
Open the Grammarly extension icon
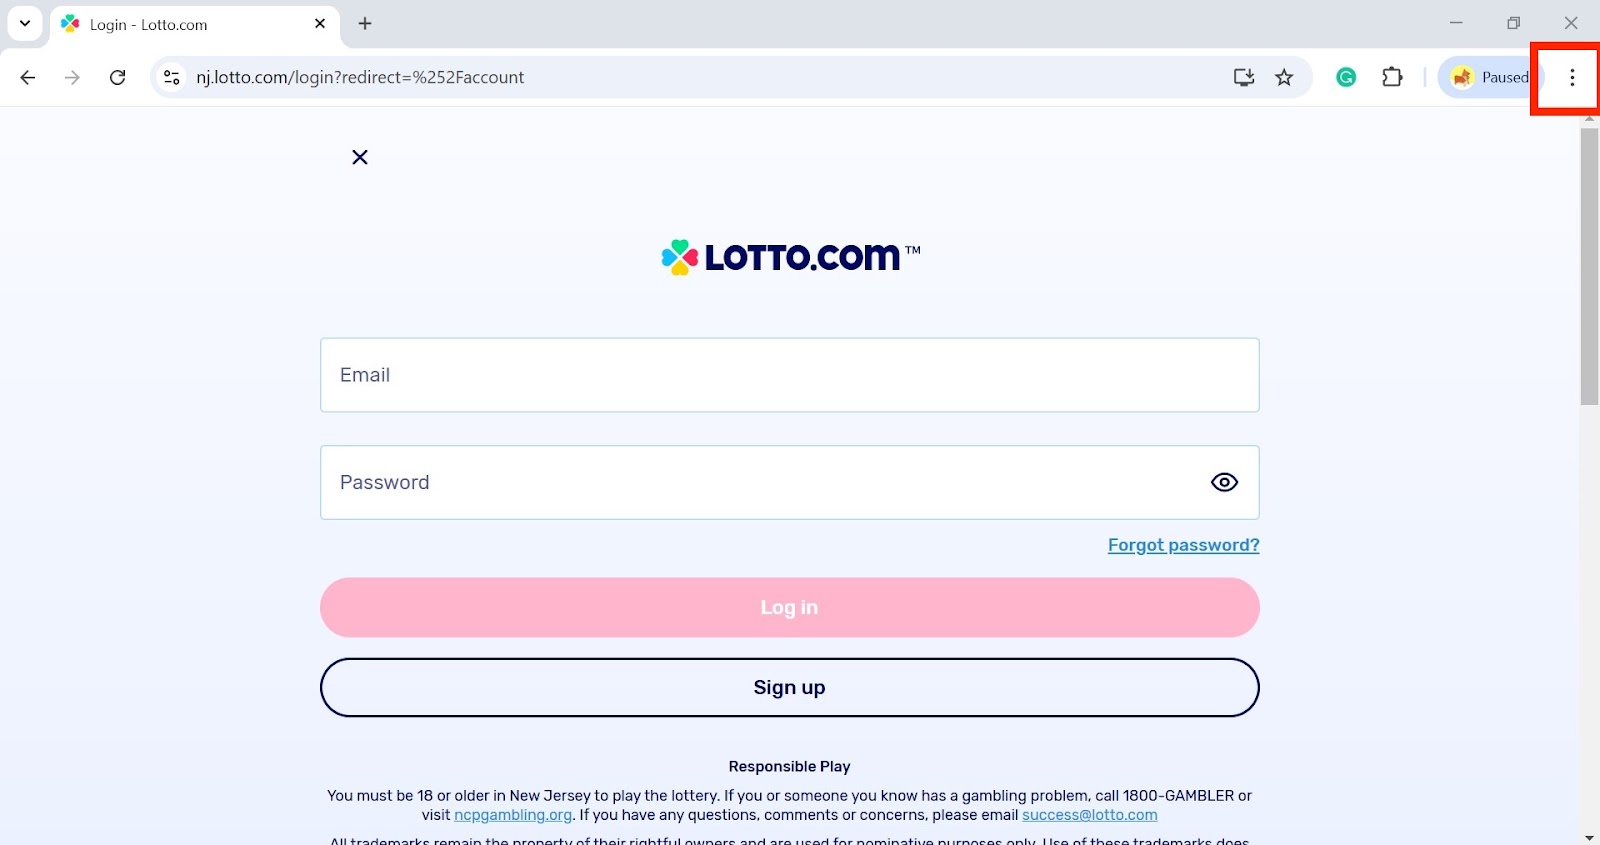coord(1346,77)
